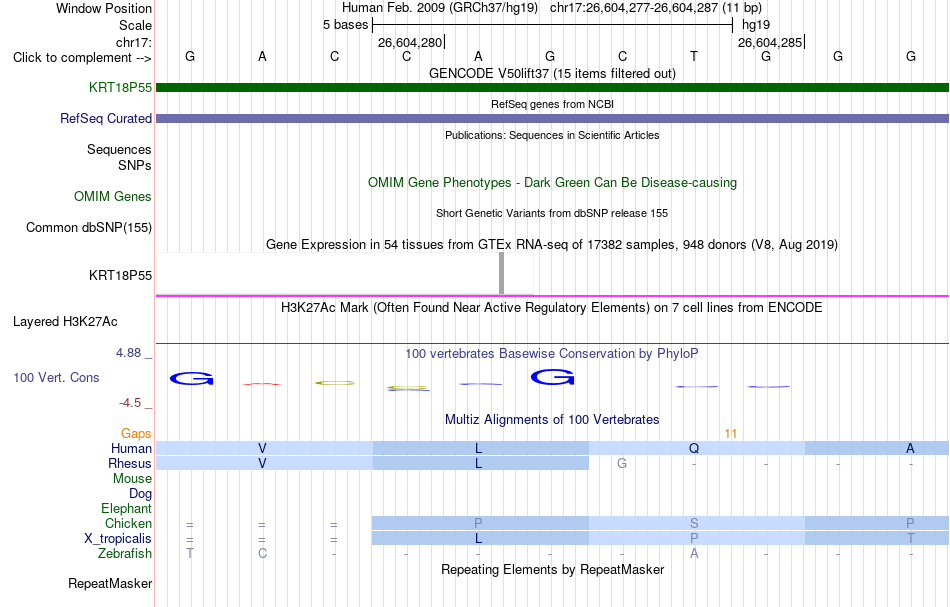
Task: Click the 'Click to complement -->' label
Action: click(x=82, y=58)
